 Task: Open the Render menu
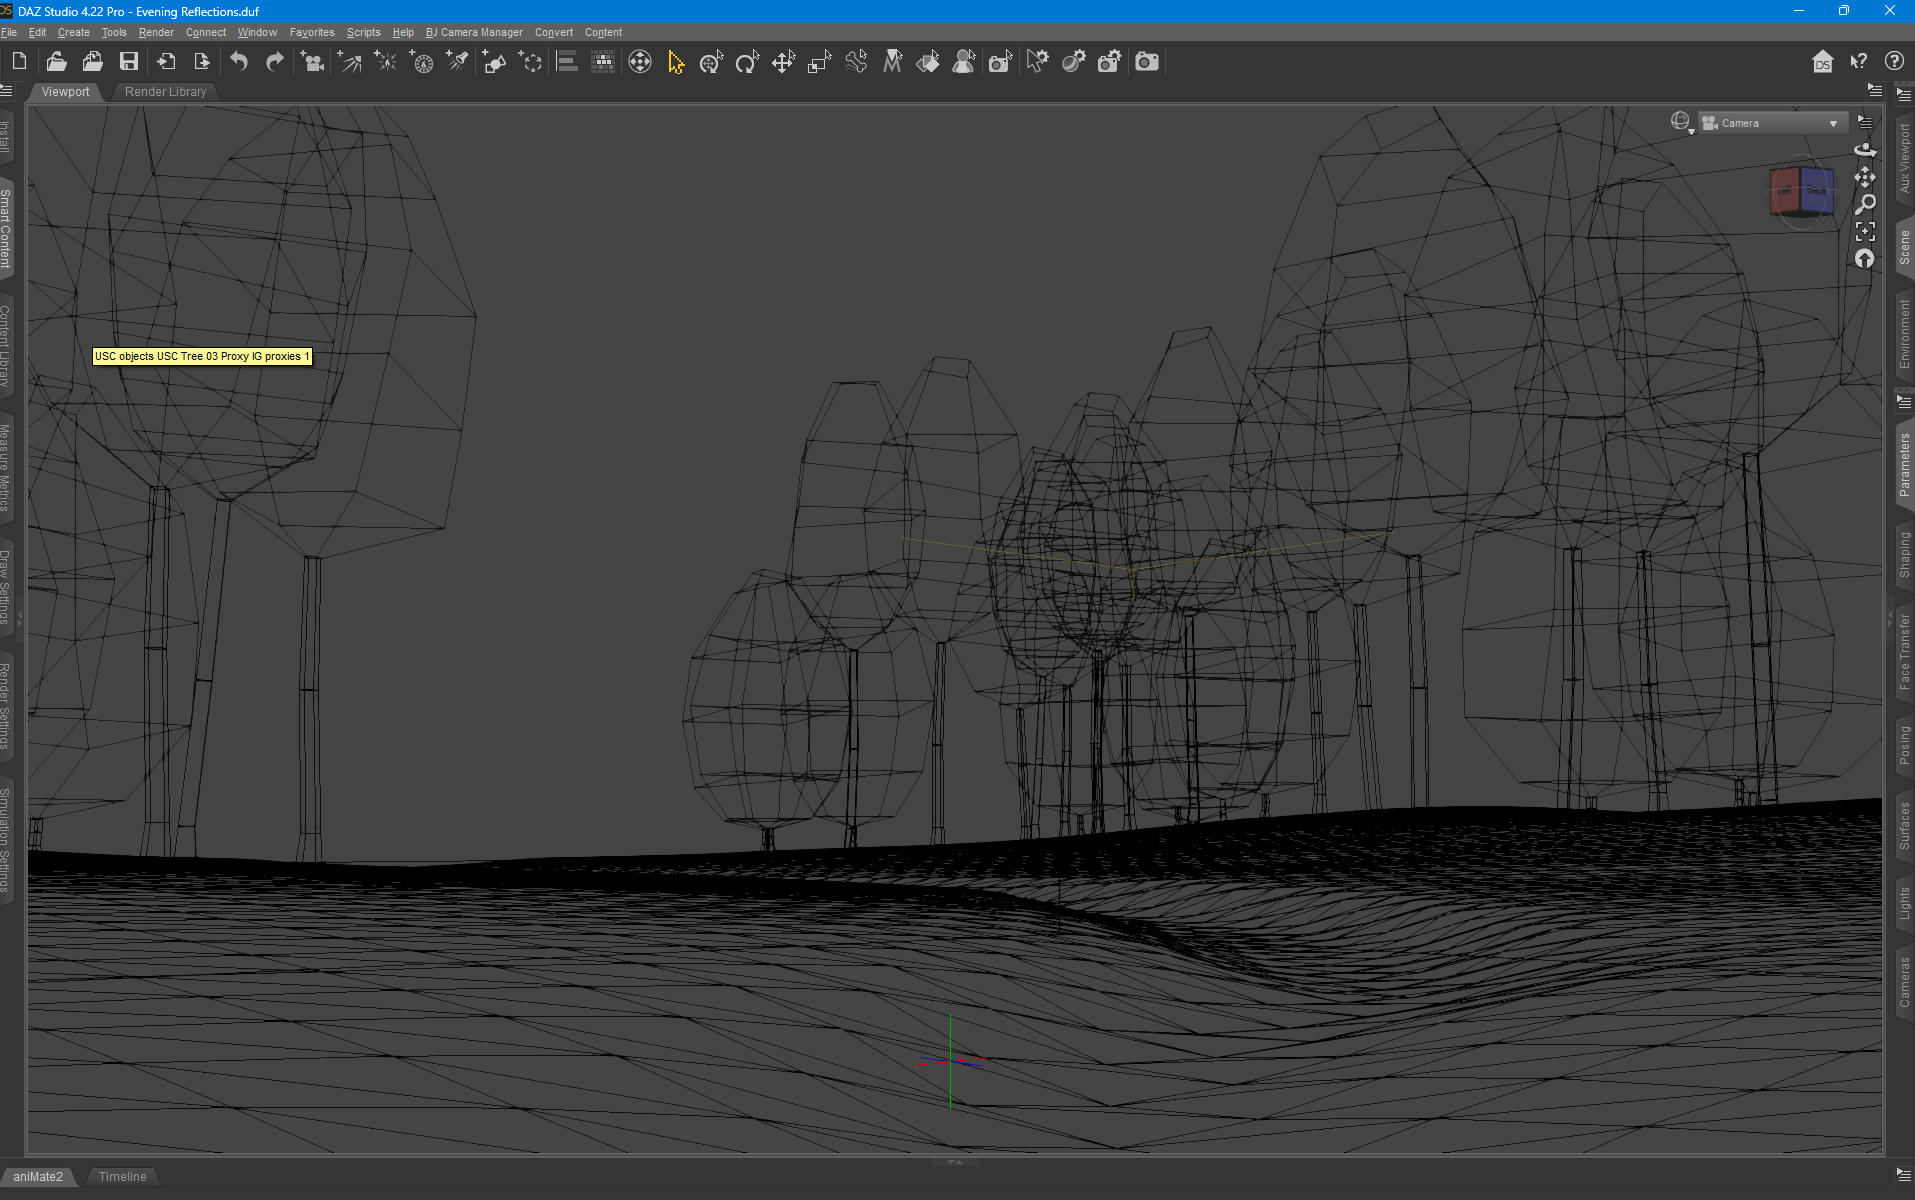pos(156,32)
